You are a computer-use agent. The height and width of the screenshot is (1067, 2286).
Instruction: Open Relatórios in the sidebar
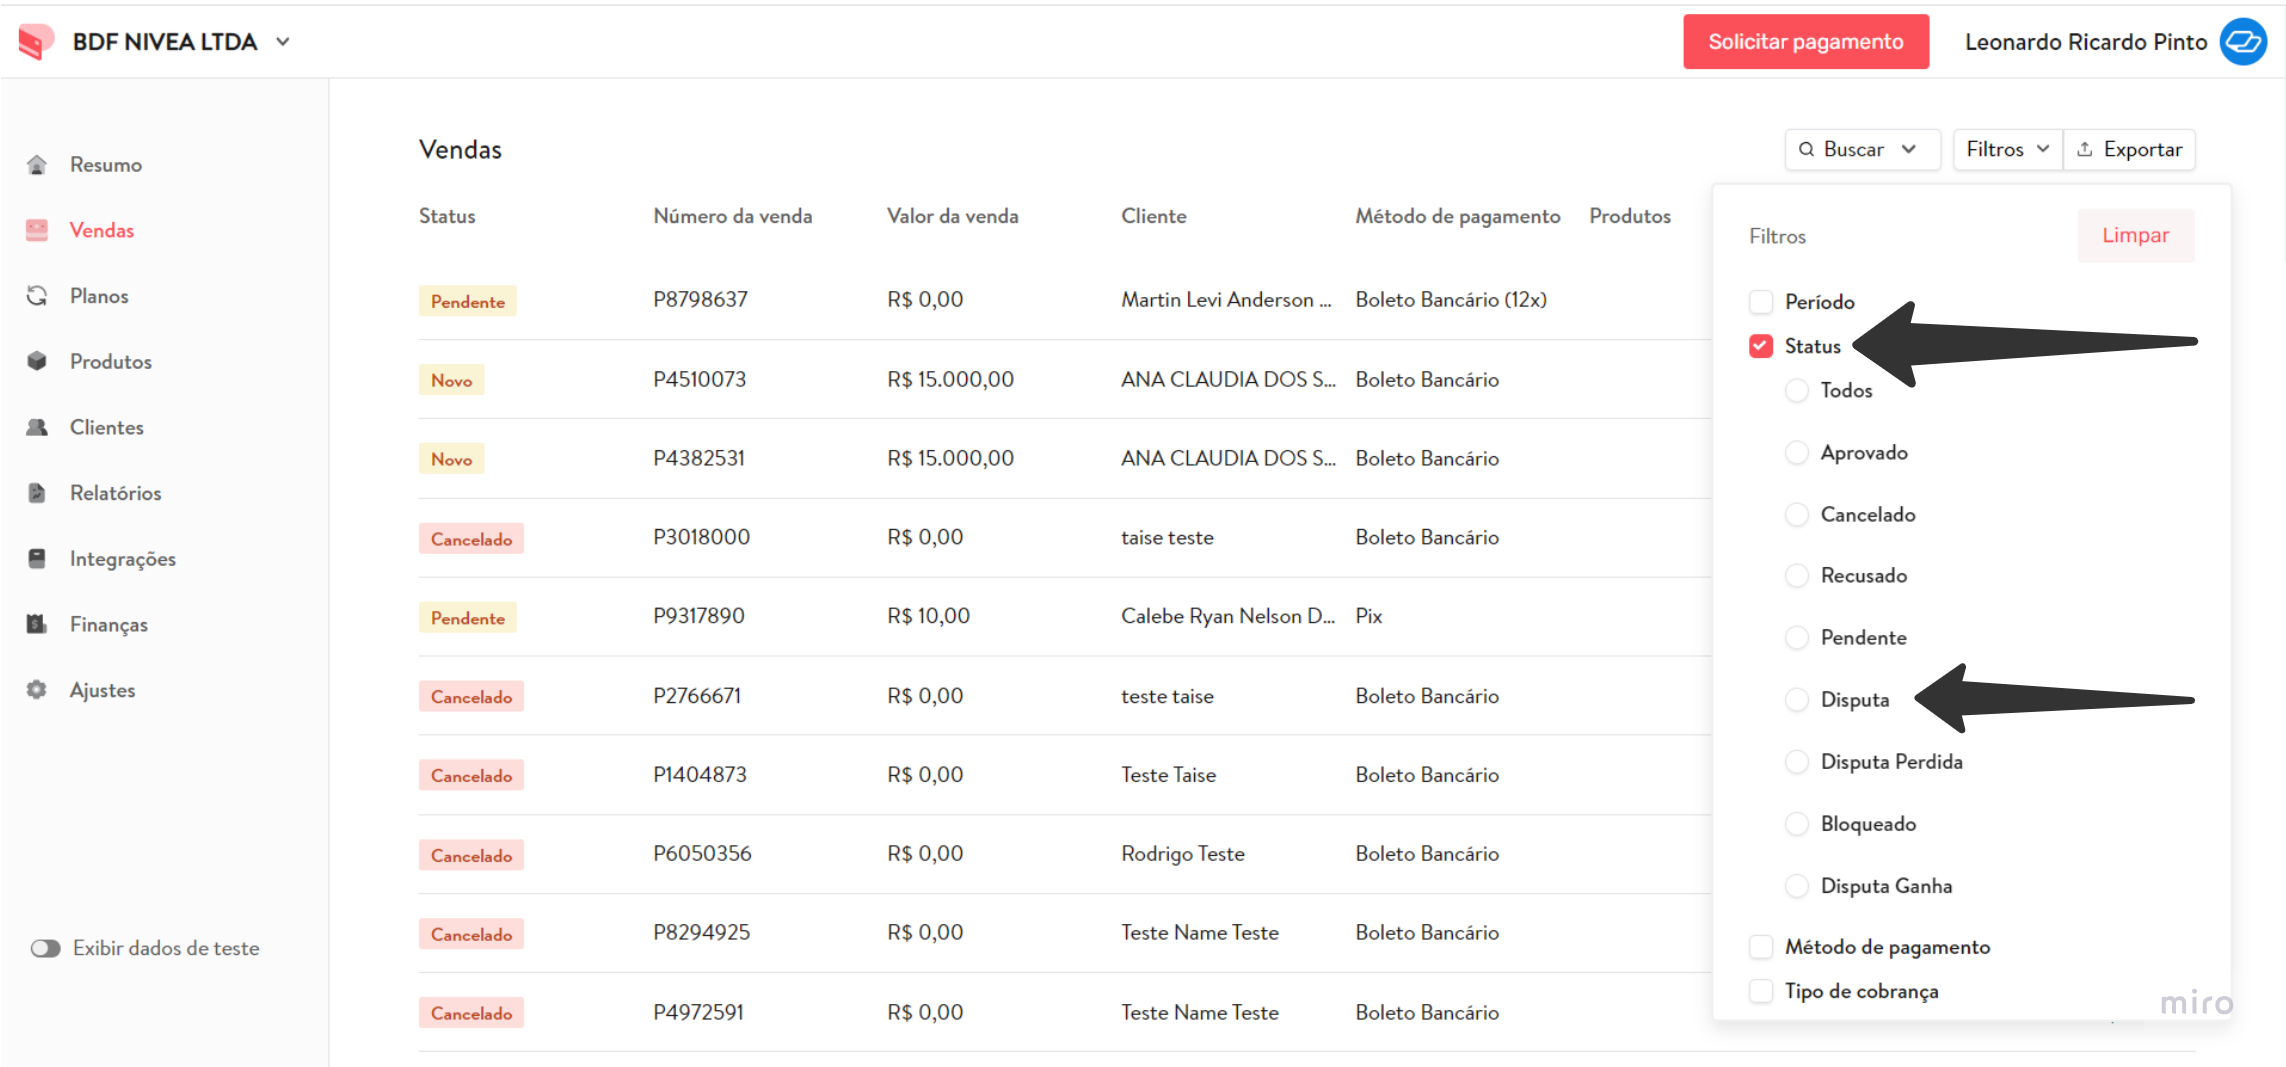(x=115, y=493)
